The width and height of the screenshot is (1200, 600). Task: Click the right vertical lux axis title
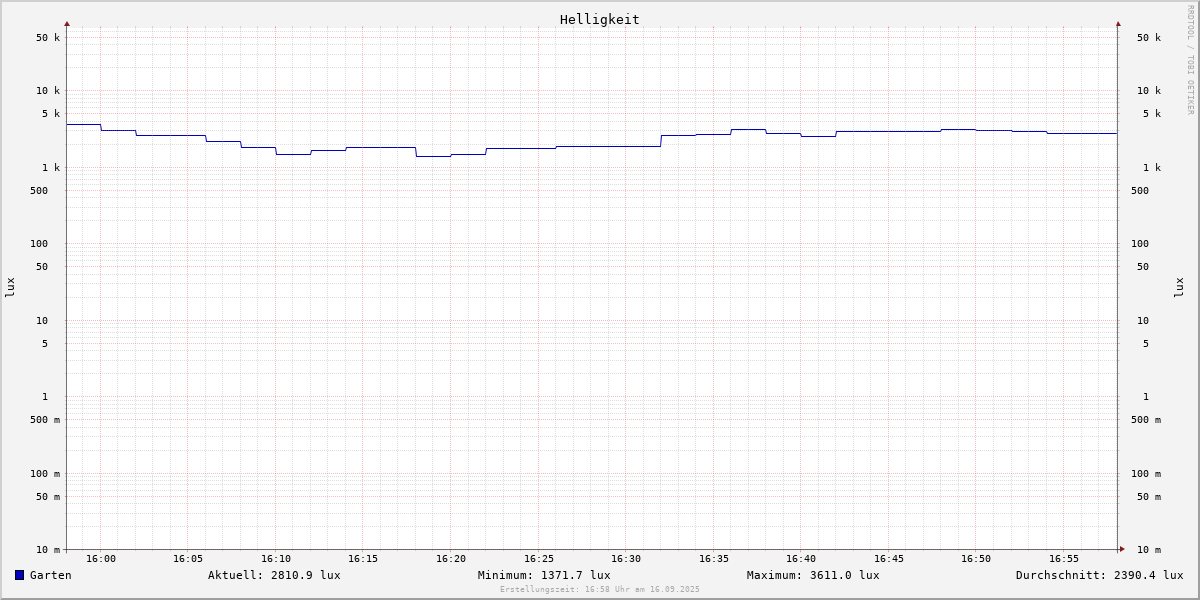[x=1179, y=287]
